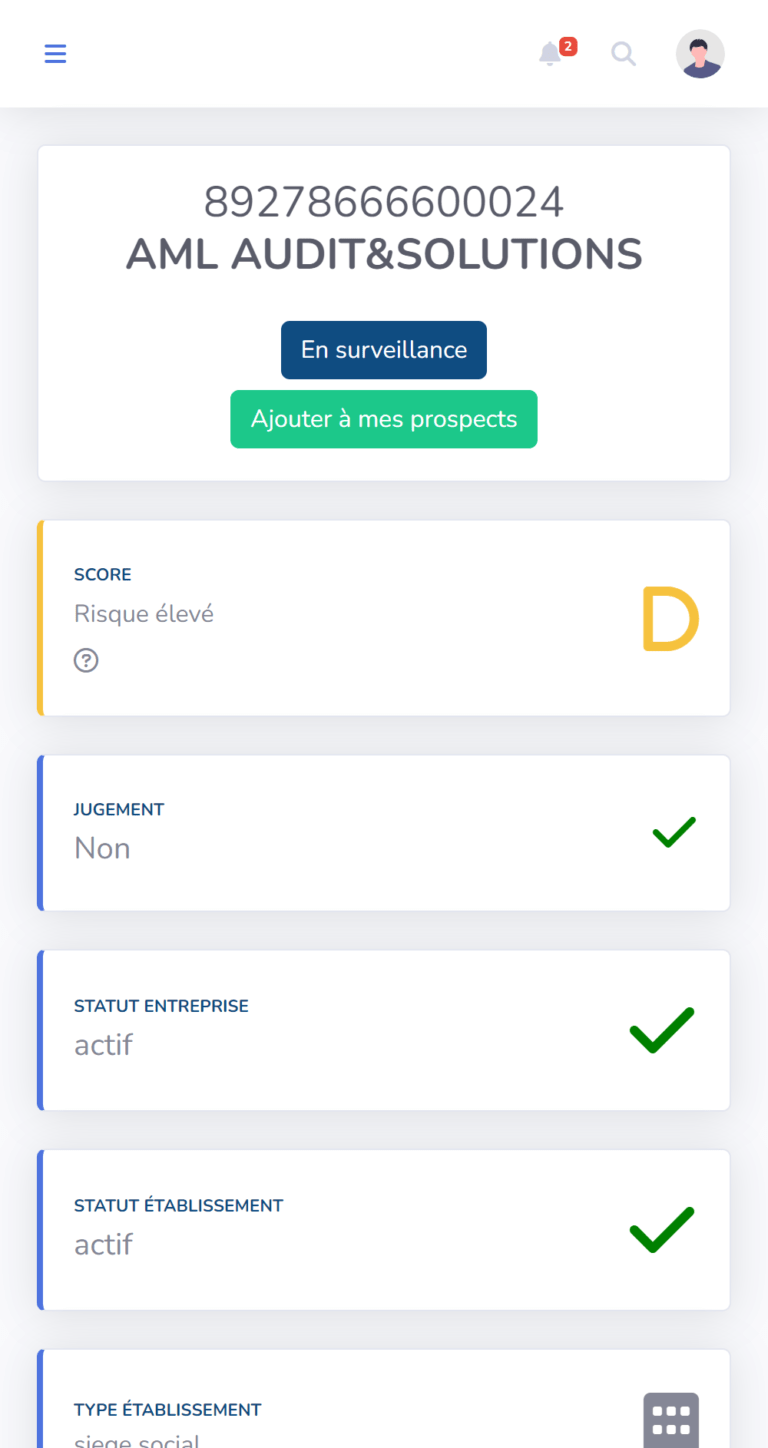Click the yellow D score grade
This screenshot has width=768, height=1448.
[669, 620]
